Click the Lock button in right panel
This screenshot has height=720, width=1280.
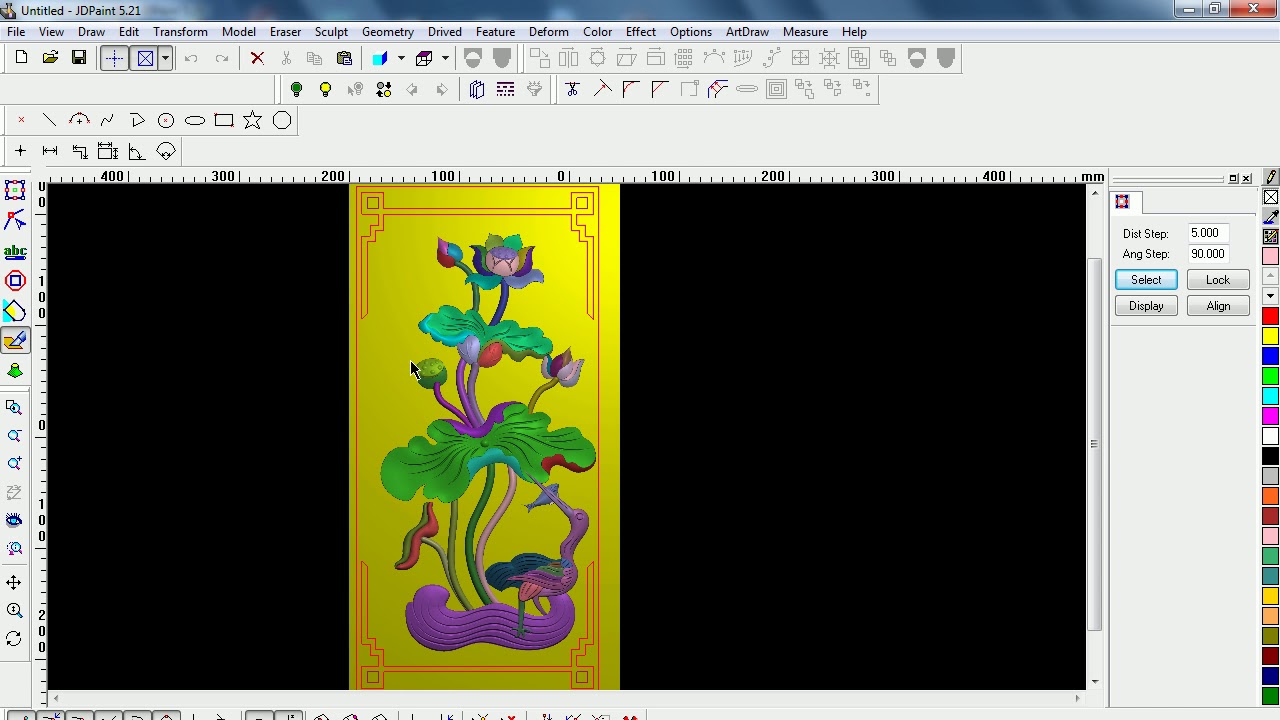[1218, 280]
